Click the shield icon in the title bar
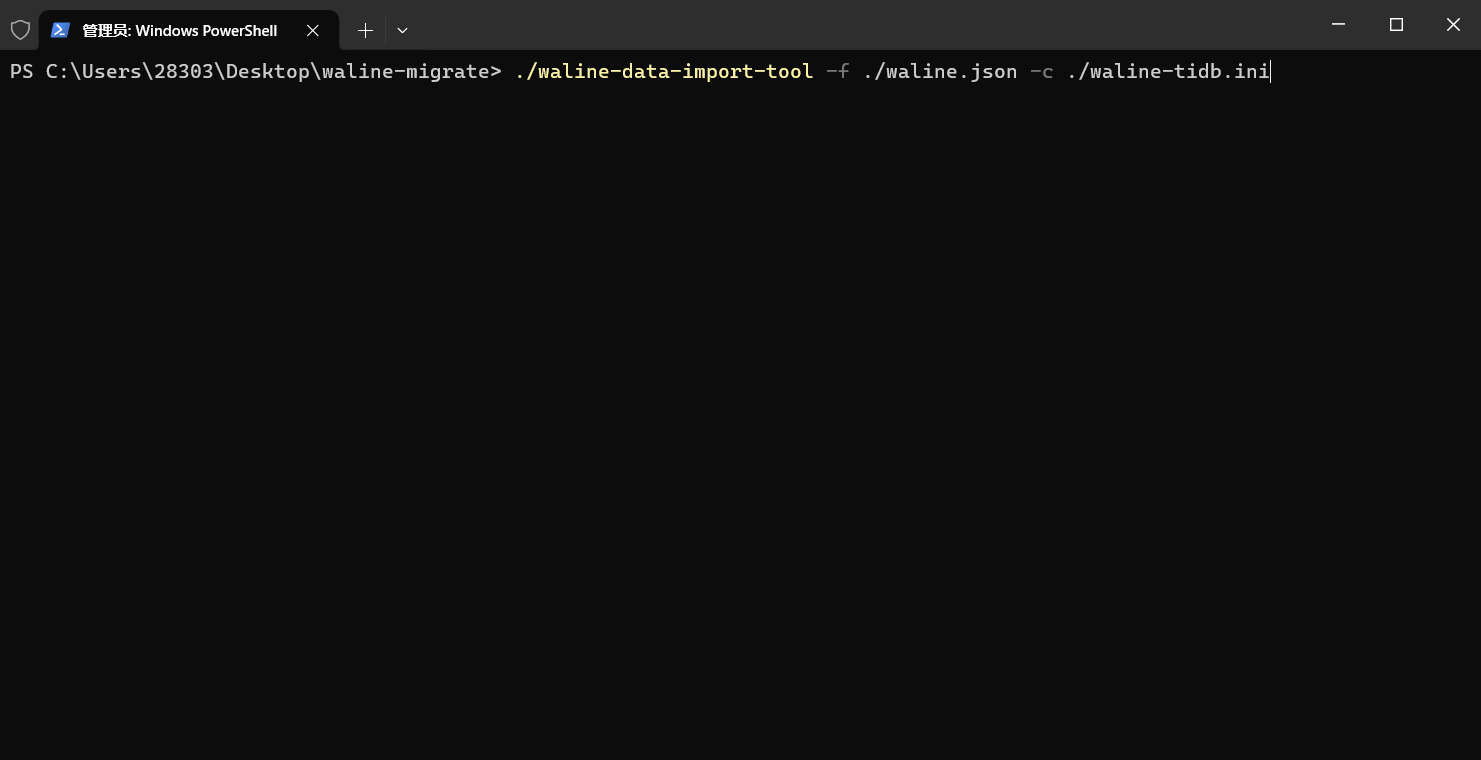Viewport: 1481px width, 760px height. point(20,30)
